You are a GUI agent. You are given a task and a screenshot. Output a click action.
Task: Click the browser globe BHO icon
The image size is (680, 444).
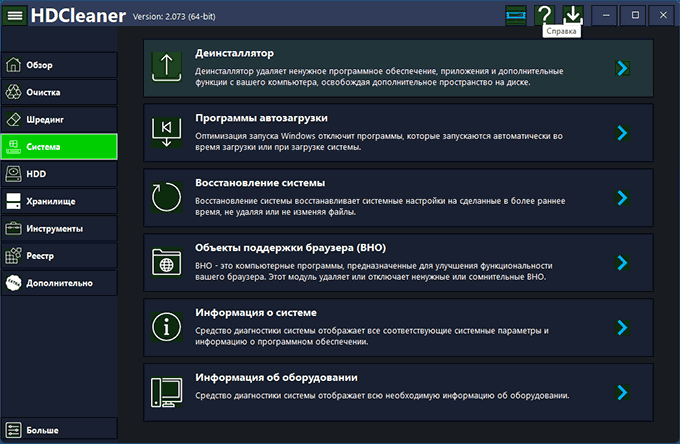point(165,262)
